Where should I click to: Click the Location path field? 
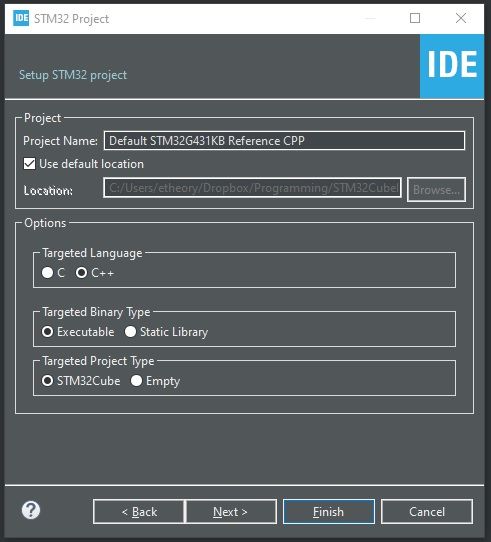[x=252, y=188]
